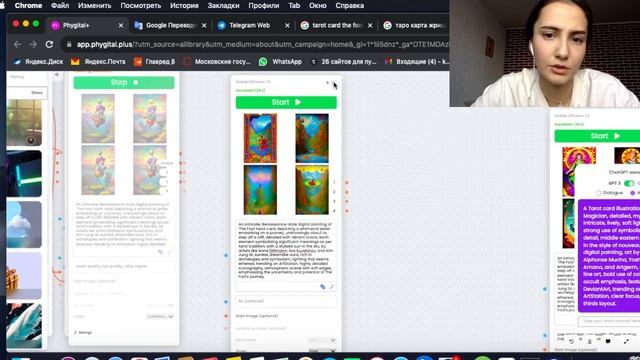Open Яндекс.Почта bookmark
Viewport: 640px width, 360px height.
coord(98,62)
